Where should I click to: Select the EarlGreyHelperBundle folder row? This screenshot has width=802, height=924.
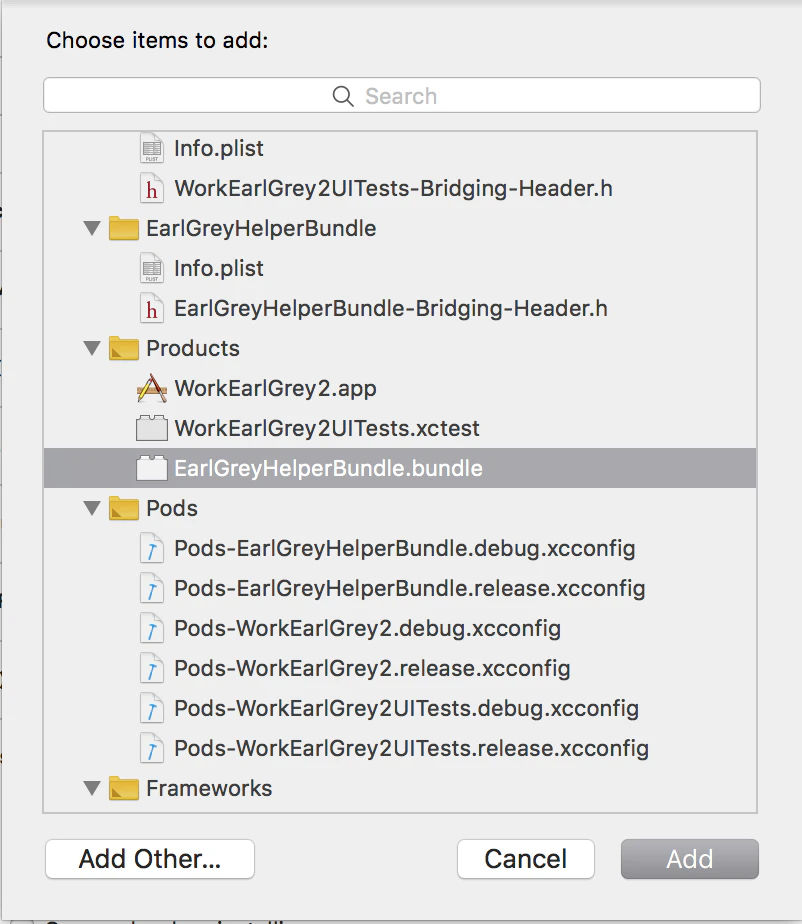click(x=400, y=229)
